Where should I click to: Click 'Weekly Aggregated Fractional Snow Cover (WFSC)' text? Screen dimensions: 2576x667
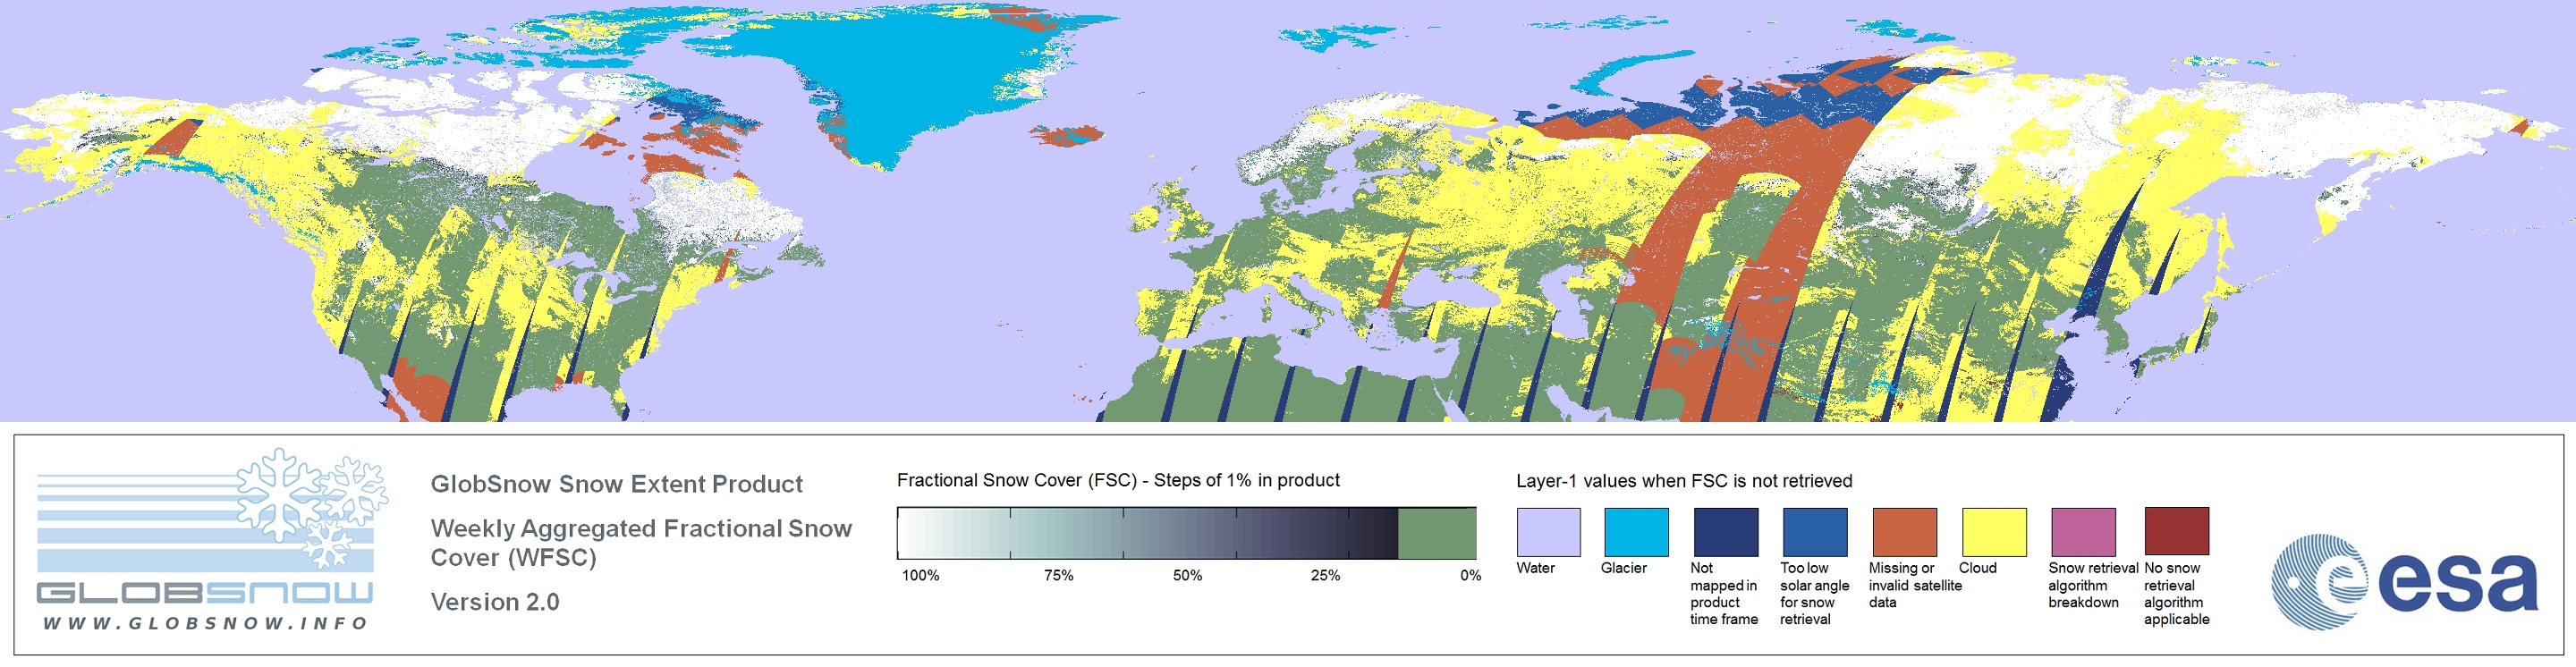(641, 543)
